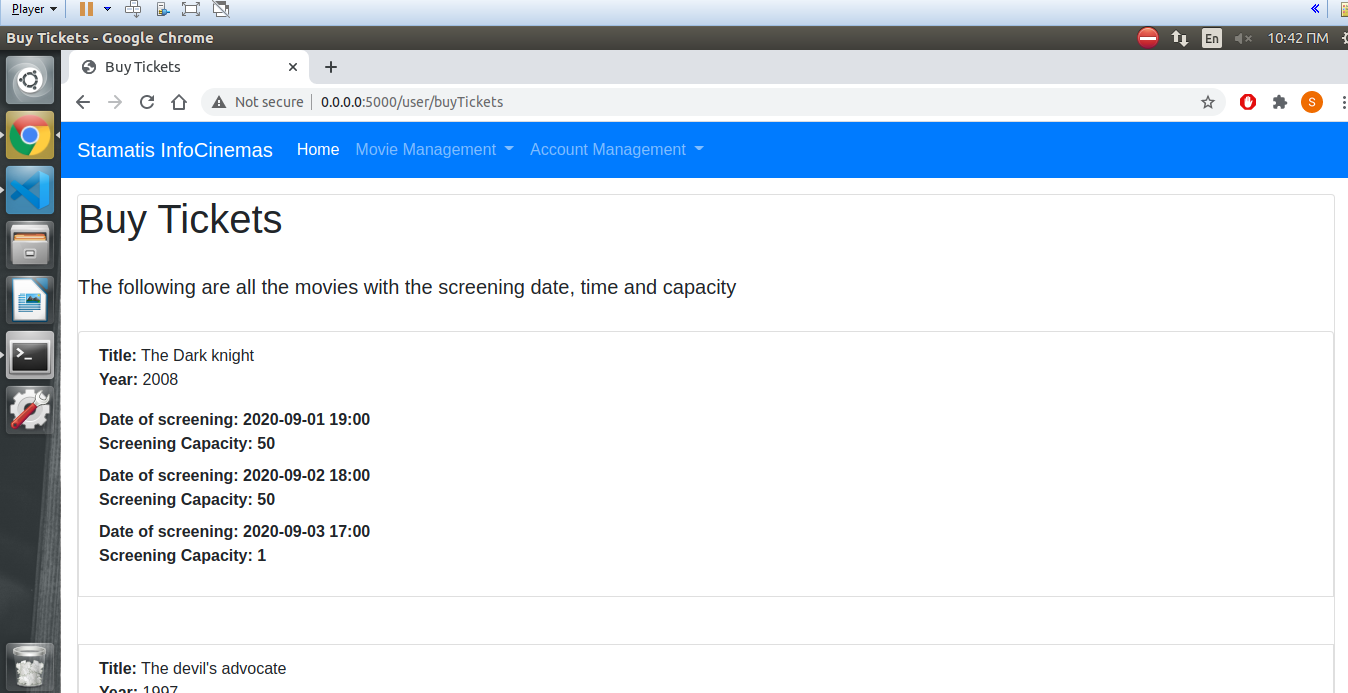Screen dimensions: 1348x693
Task: Click the Buy Tickets heading
Action: click(180, 219)
